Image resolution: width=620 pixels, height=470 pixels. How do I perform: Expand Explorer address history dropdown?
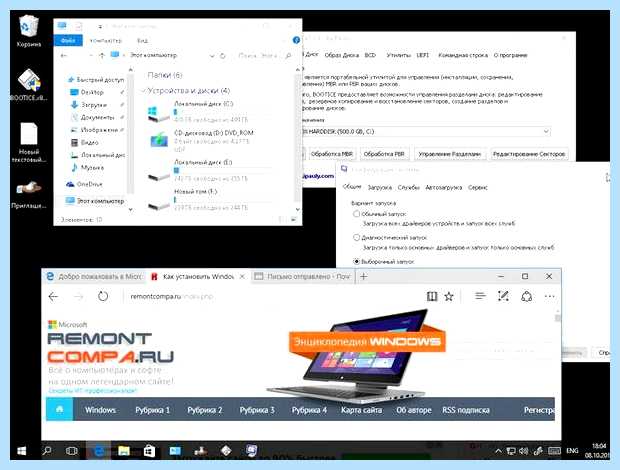pyautogui.click(x=212, y=56)
